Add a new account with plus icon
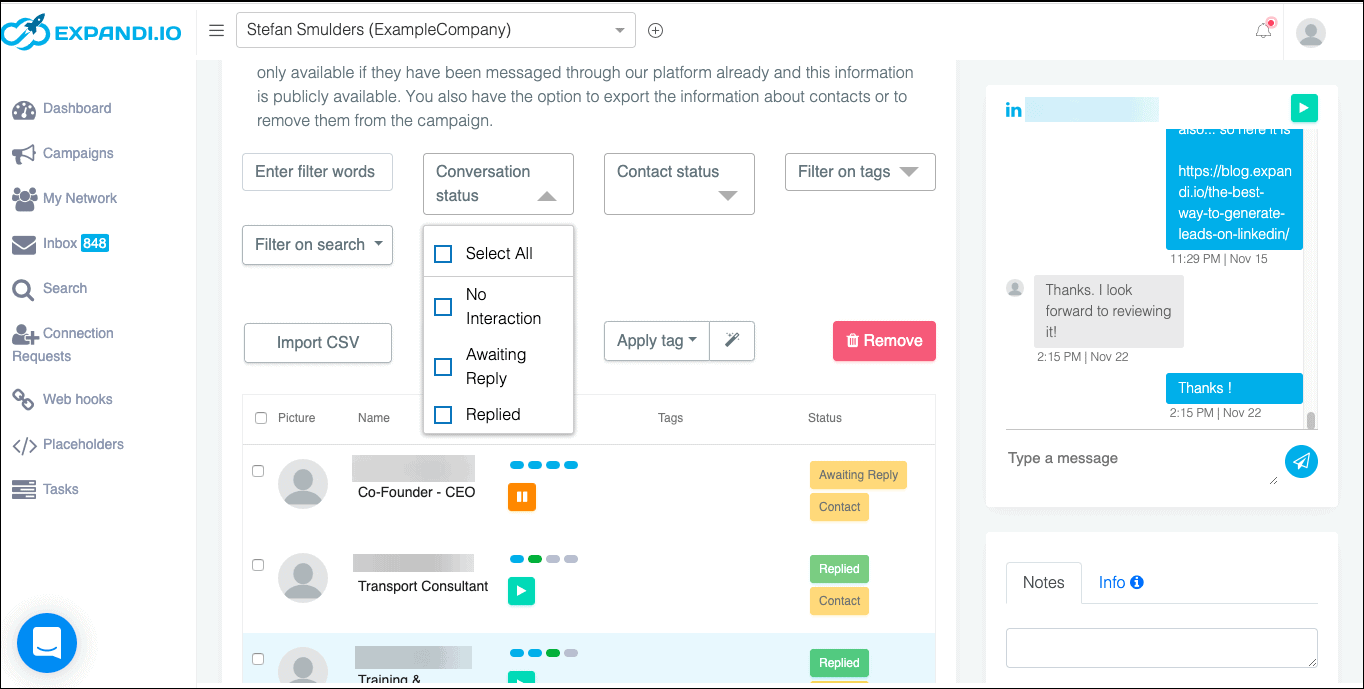 656,30
